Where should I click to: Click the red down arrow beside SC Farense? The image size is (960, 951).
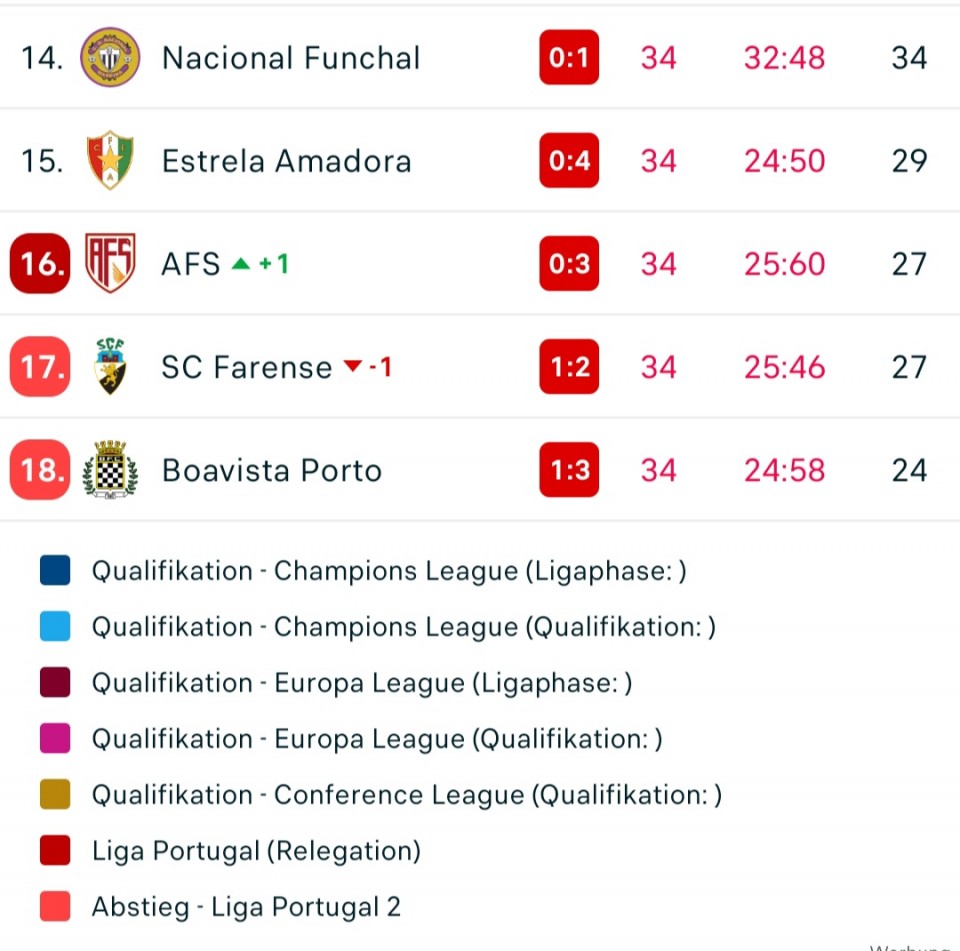click(x=353, y=366)
